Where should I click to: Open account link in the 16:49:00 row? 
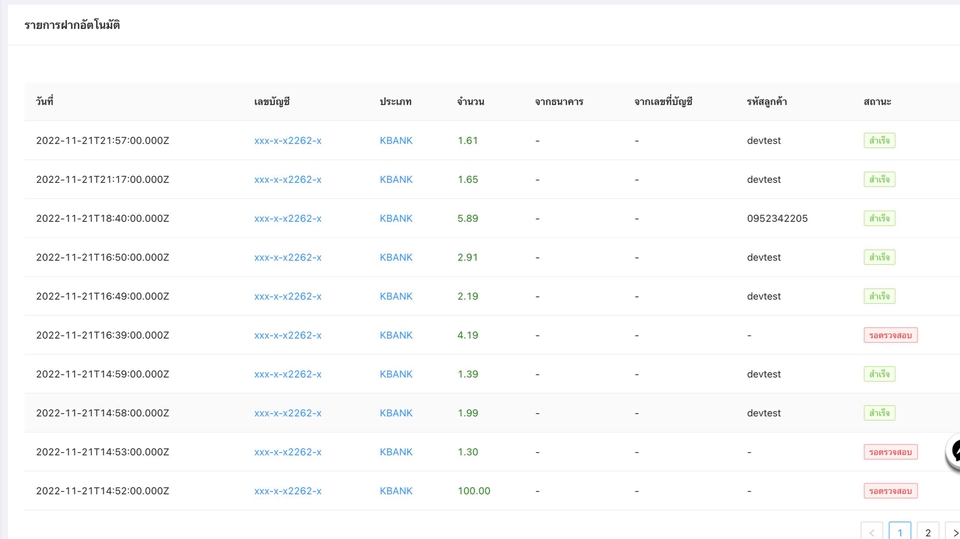tap(288, 296)
